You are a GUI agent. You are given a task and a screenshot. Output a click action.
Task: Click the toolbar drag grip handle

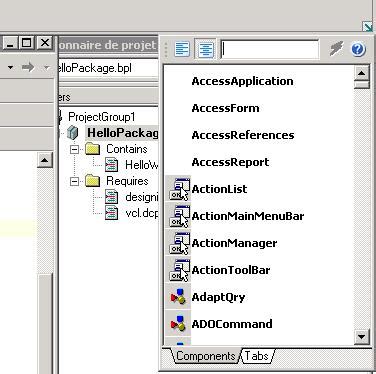point(166,50)
